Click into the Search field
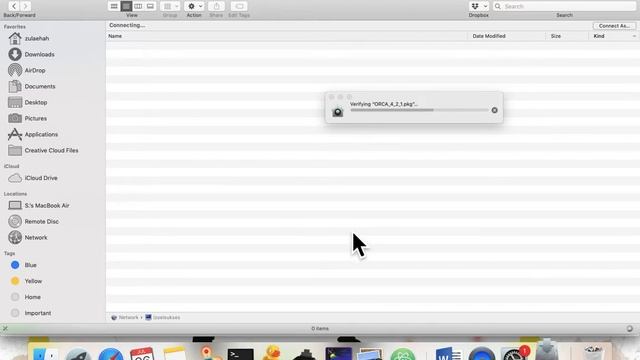This screenshot has height=360, width=640. click(564, 6)
